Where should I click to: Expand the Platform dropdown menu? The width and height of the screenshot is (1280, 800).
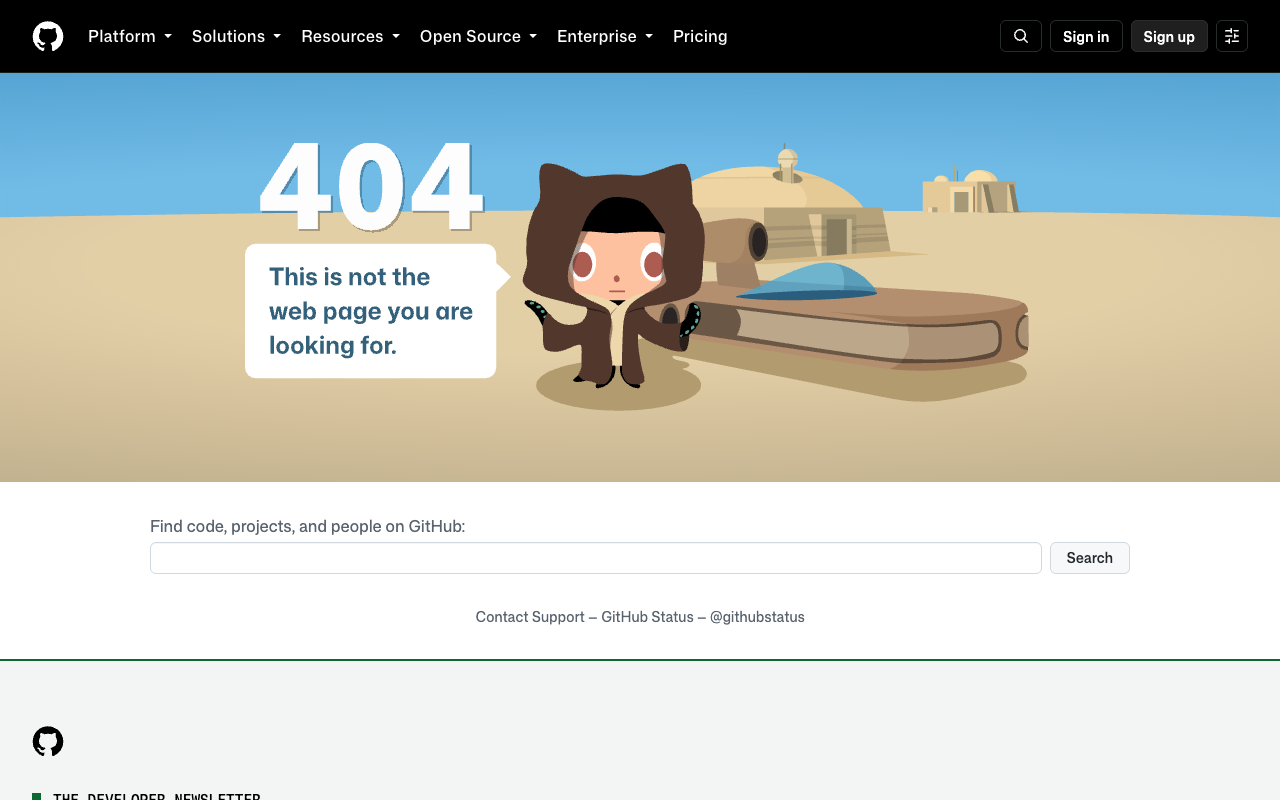click(x=130, y=36)
